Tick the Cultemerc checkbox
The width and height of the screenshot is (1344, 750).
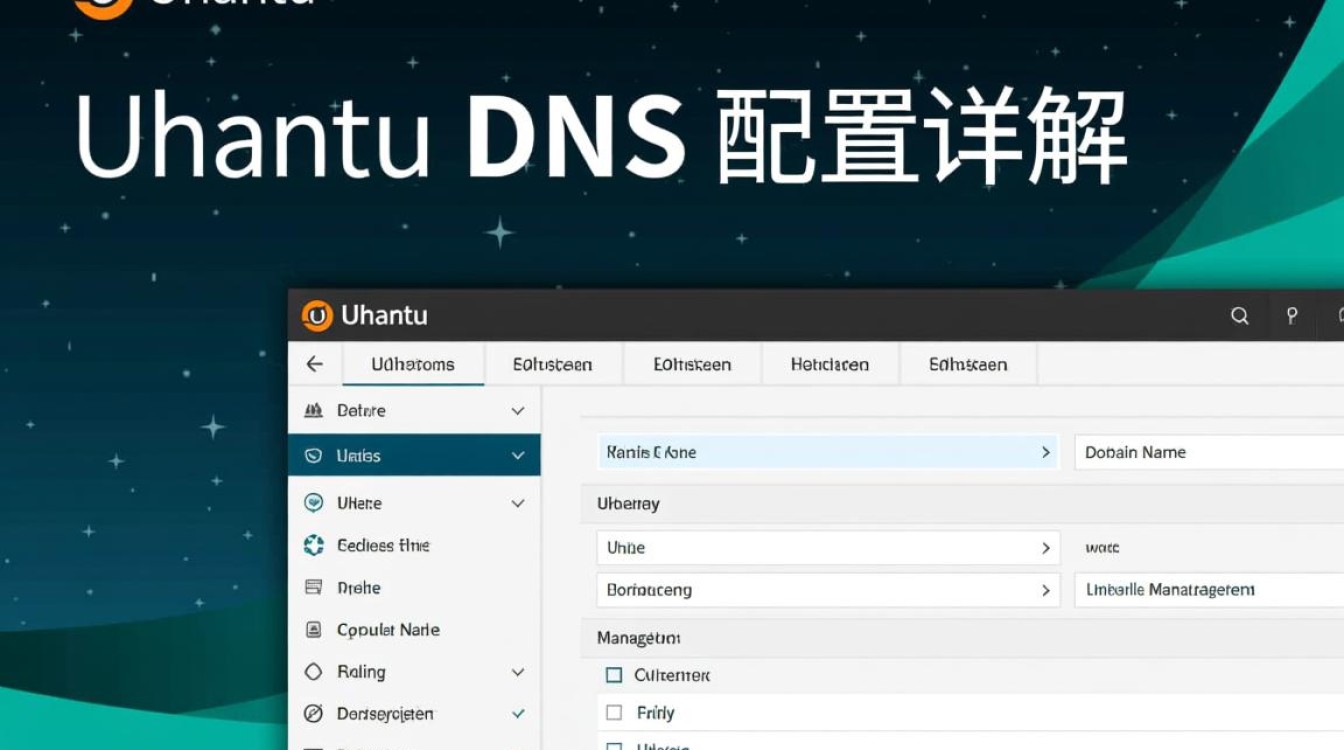tap(614, 675)
